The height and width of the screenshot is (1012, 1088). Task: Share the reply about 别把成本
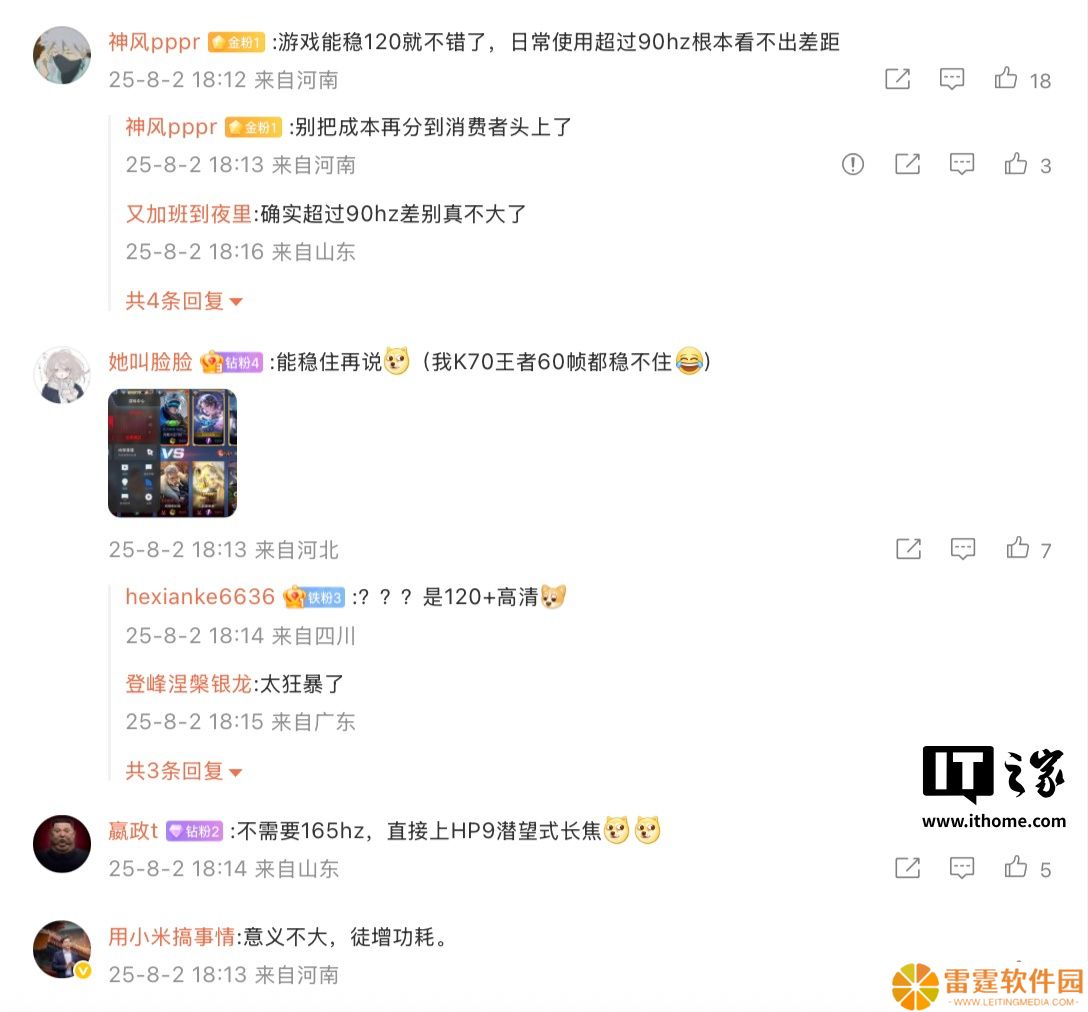(907, 164)
